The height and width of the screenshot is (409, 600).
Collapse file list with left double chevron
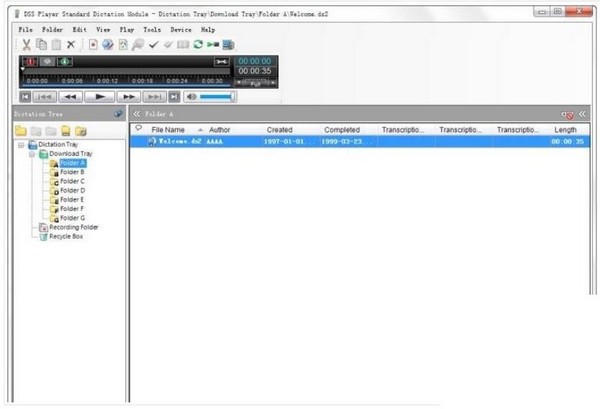137,114
